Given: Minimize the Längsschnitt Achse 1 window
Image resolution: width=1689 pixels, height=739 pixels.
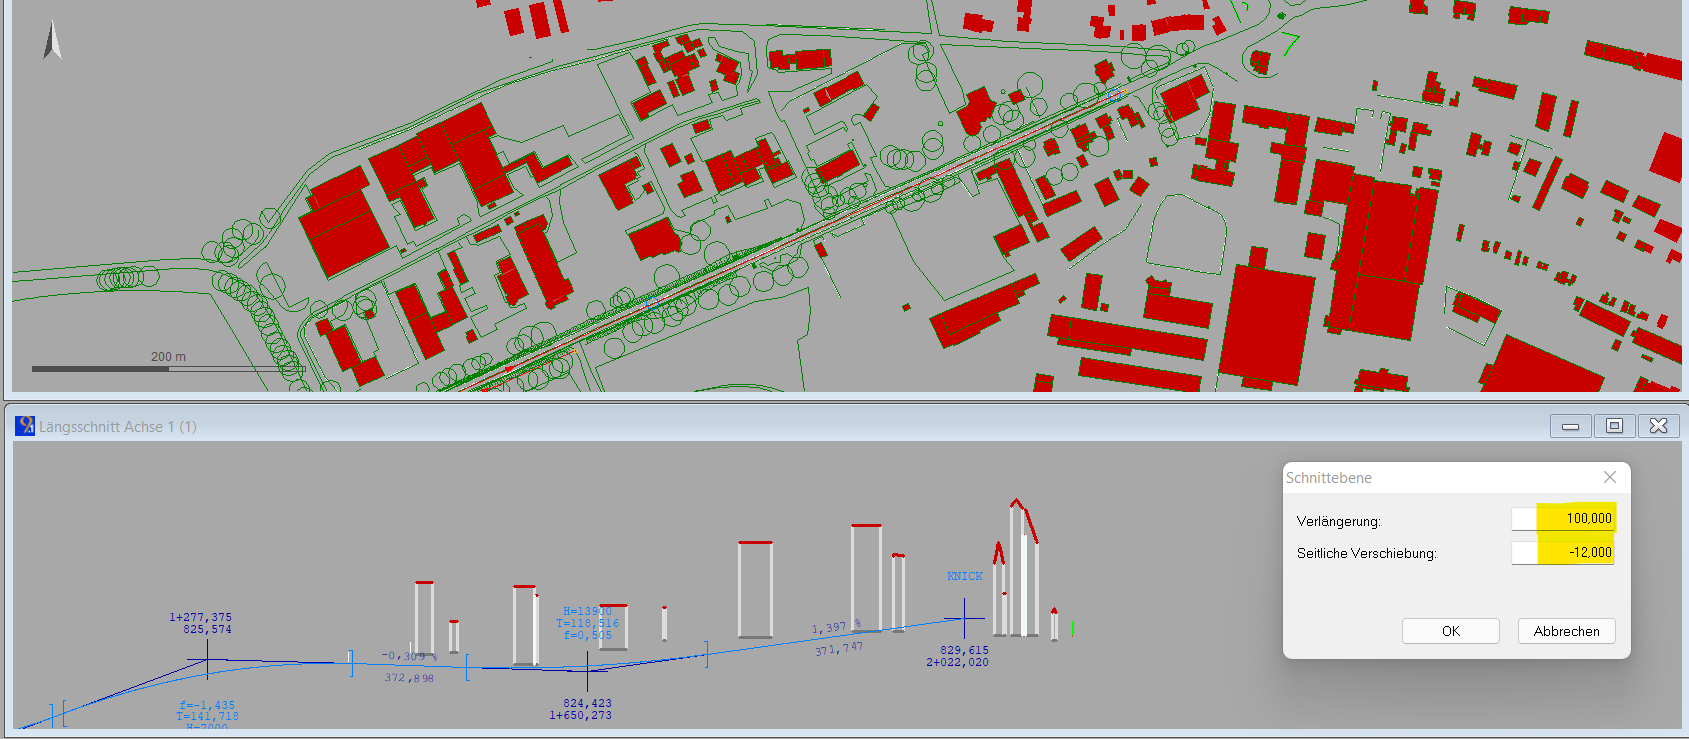Looking at the screenshot, I should [1570, 426].
